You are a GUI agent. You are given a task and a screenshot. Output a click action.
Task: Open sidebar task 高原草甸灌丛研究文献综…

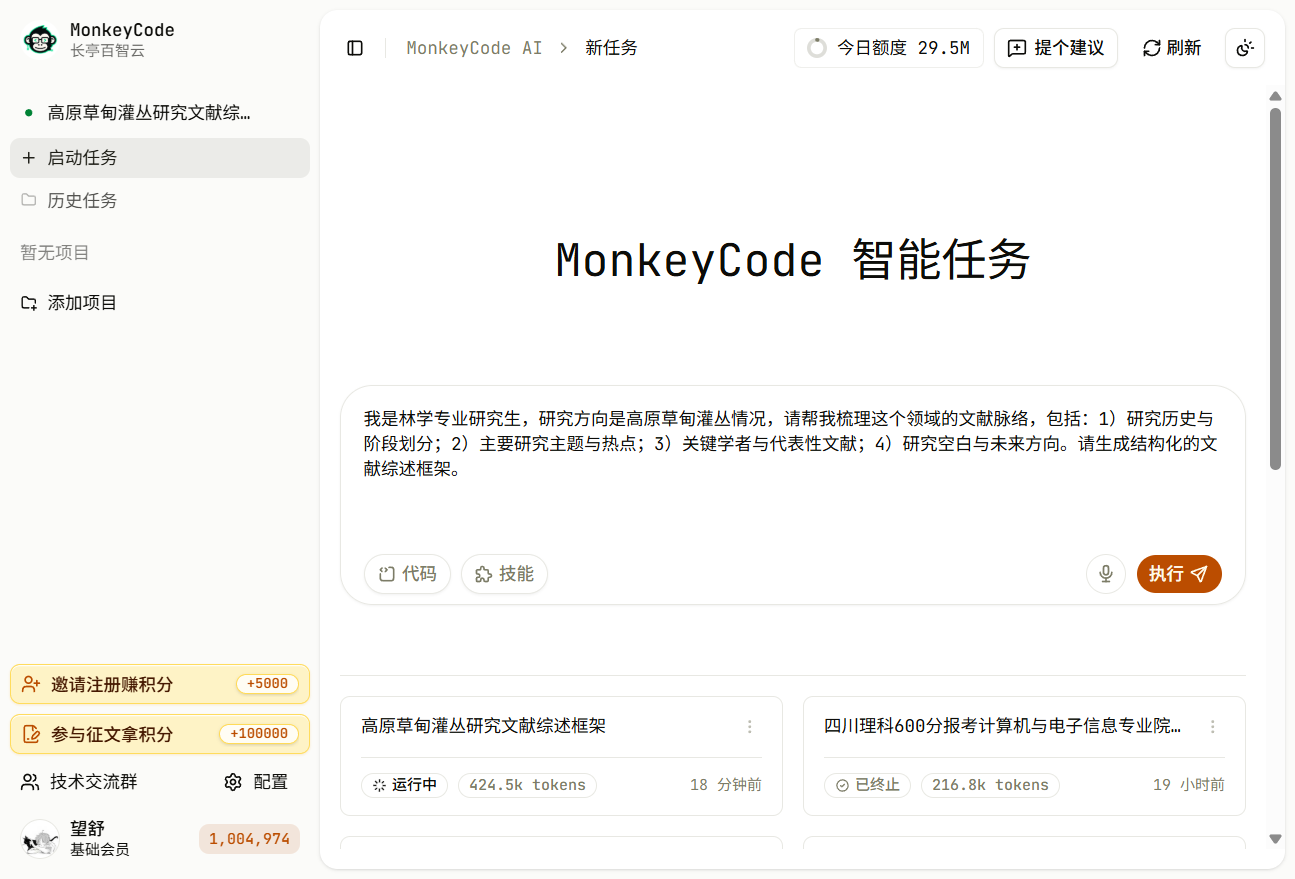pos(160,113)
